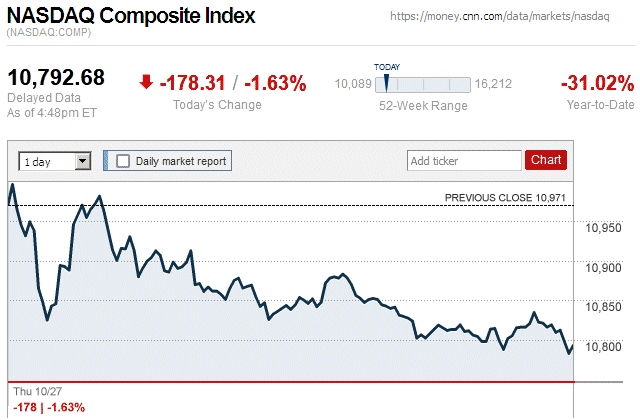The height and width of the screenshot is (420, 640).
Task: Click the TODAY marker on the range bar
Action: point(387,83)
